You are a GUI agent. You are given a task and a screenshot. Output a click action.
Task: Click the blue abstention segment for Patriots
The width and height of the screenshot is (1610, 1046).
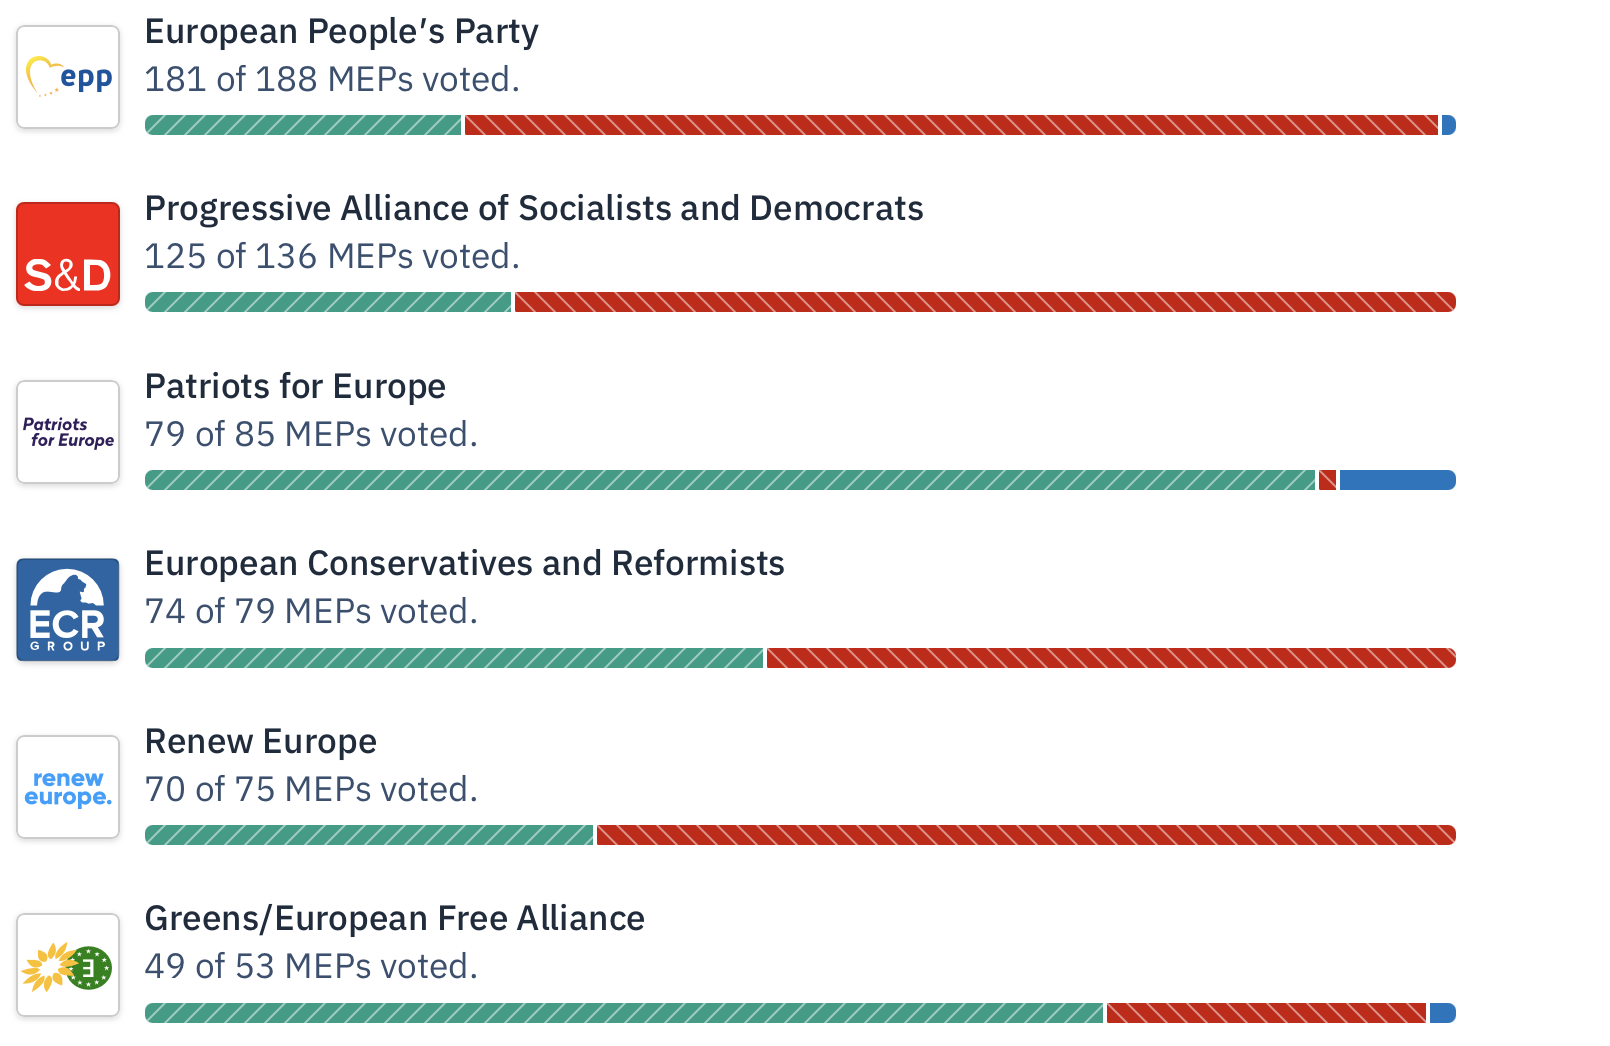pyautogui.click(x=1397, y=480)
